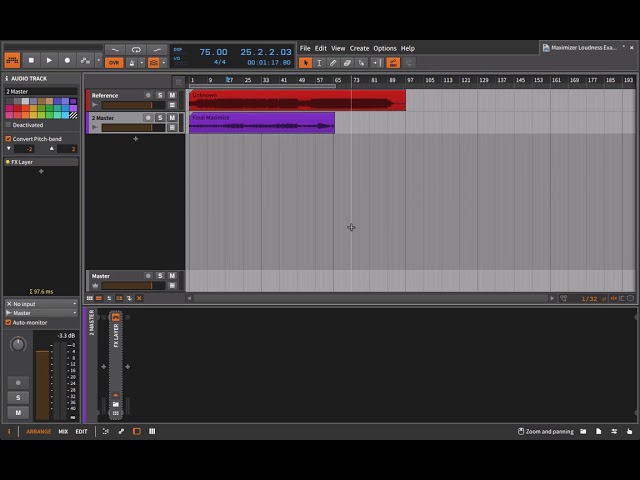Toggle follow playback button
The image size is (640, 480).
377,63
